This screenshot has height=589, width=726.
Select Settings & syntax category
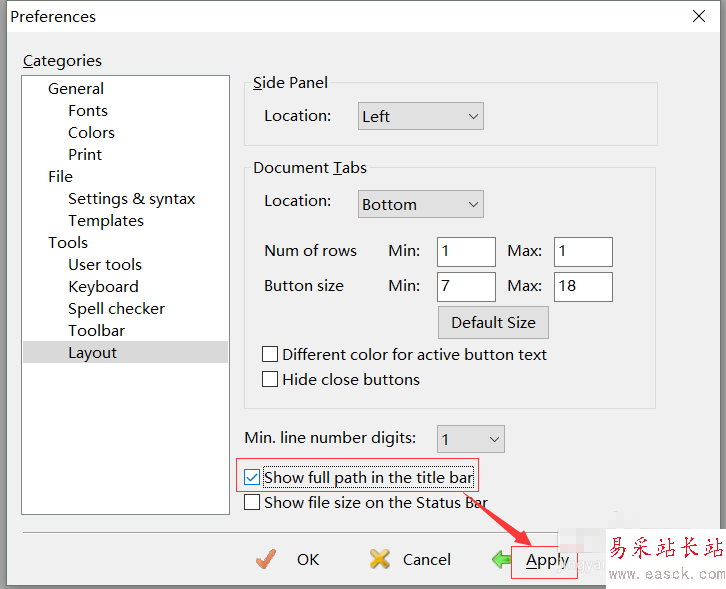coord(131,199)
